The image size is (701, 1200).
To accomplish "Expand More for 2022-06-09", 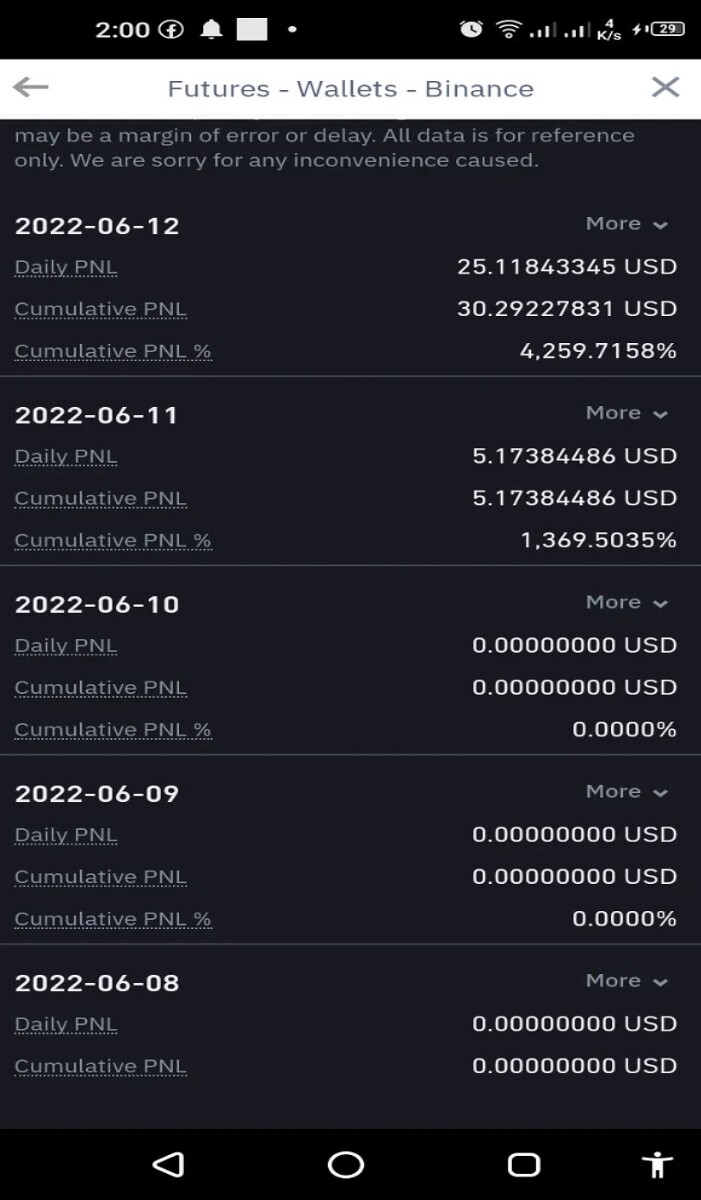I will click(x=626, y=791).
